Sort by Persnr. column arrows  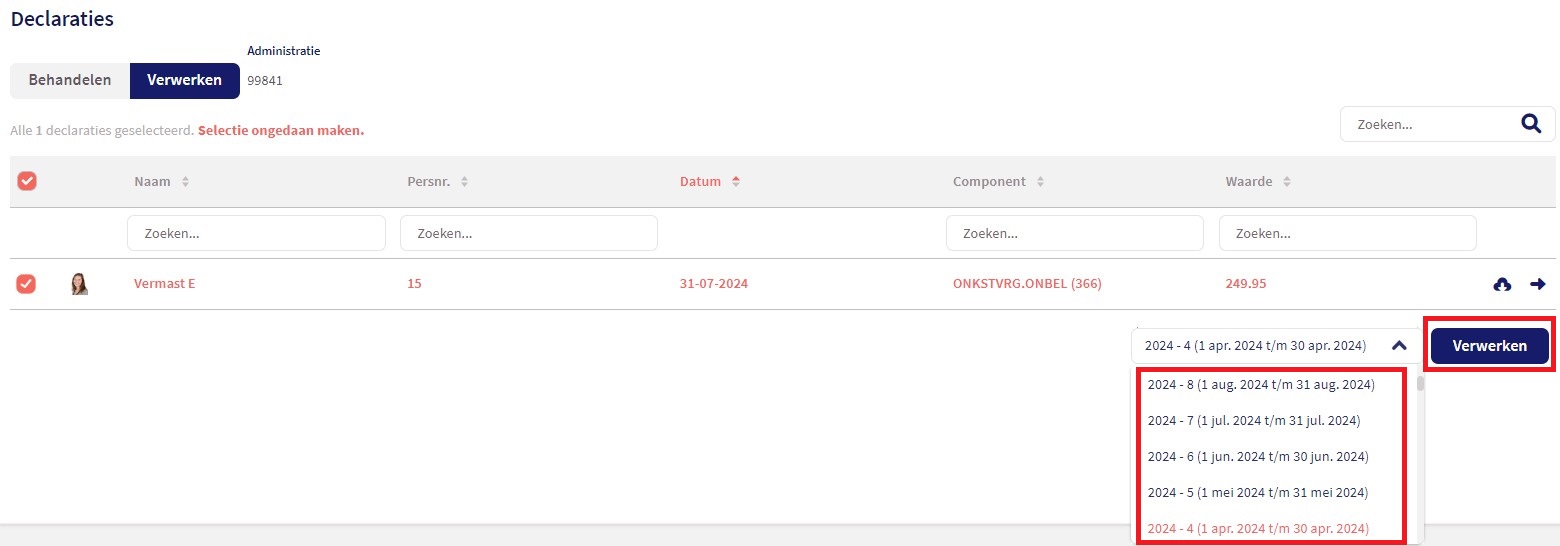[464, 182]
